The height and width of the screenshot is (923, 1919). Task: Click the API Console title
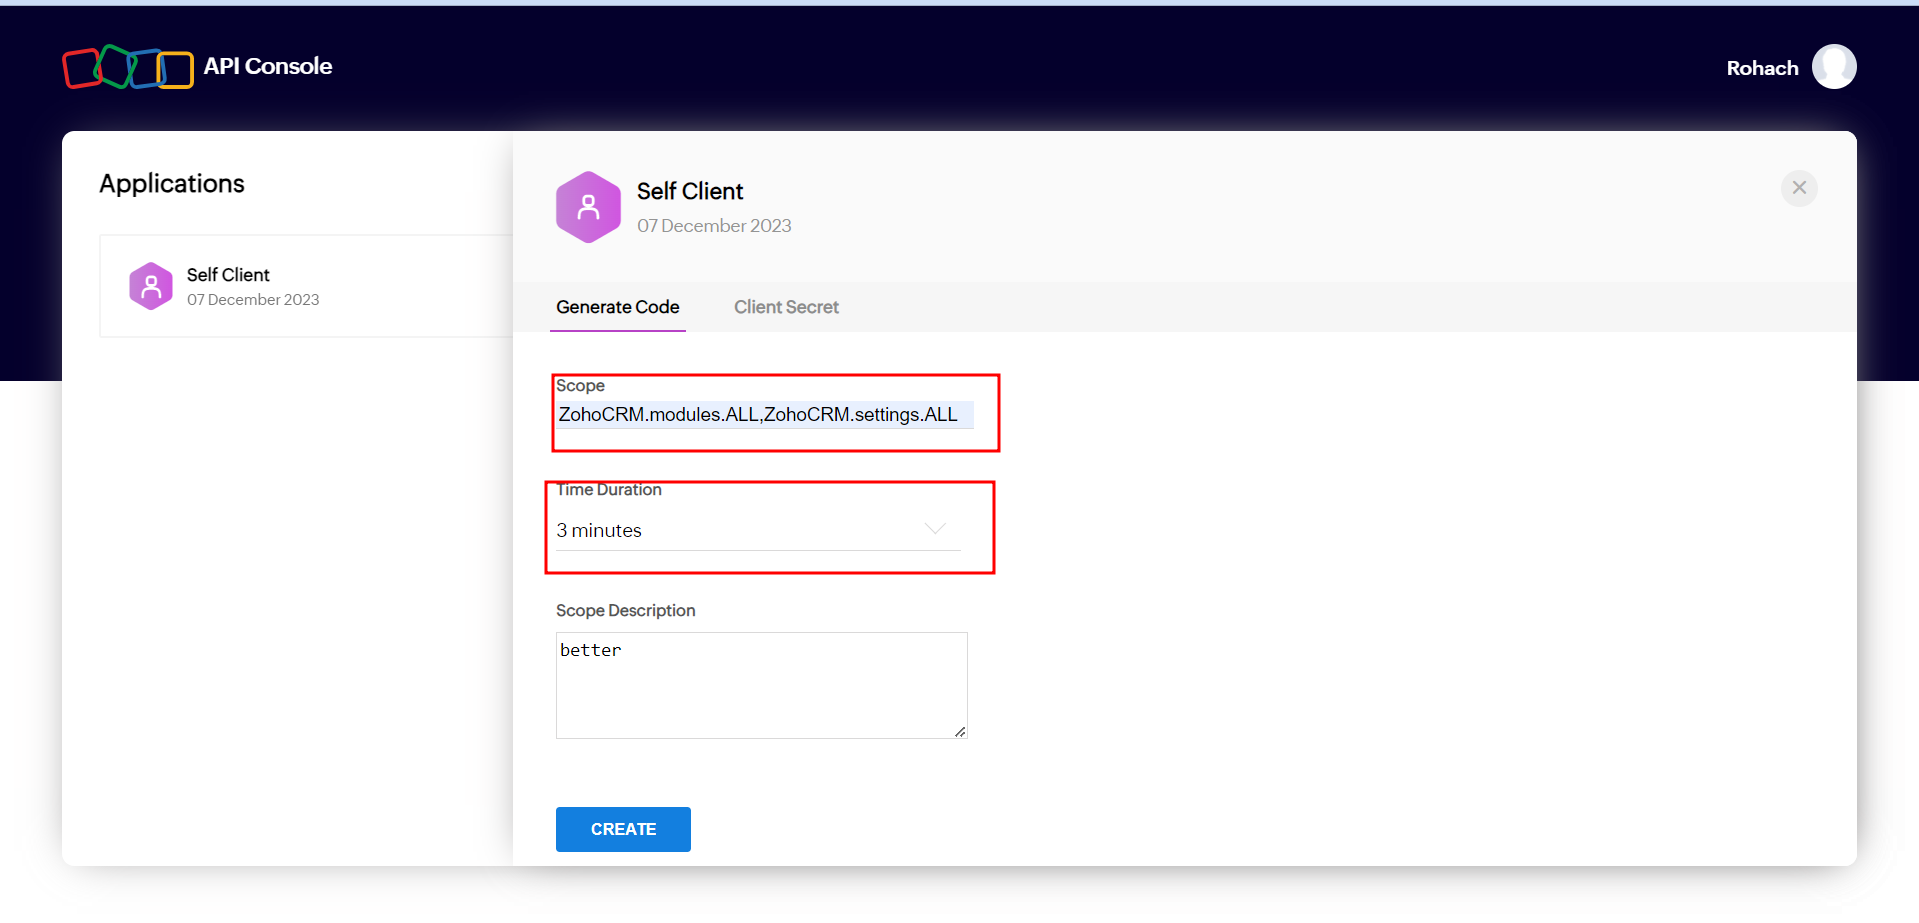click(x=268, y=66)
